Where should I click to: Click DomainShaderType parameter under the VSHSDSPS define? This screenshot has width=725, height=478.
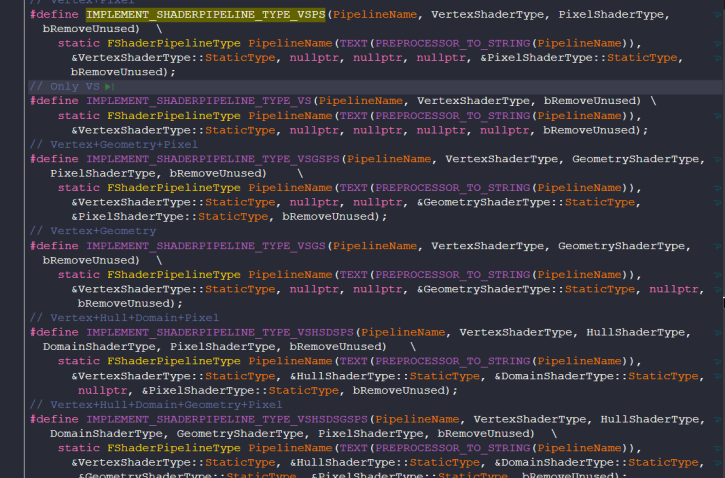[x=99, y=347]
